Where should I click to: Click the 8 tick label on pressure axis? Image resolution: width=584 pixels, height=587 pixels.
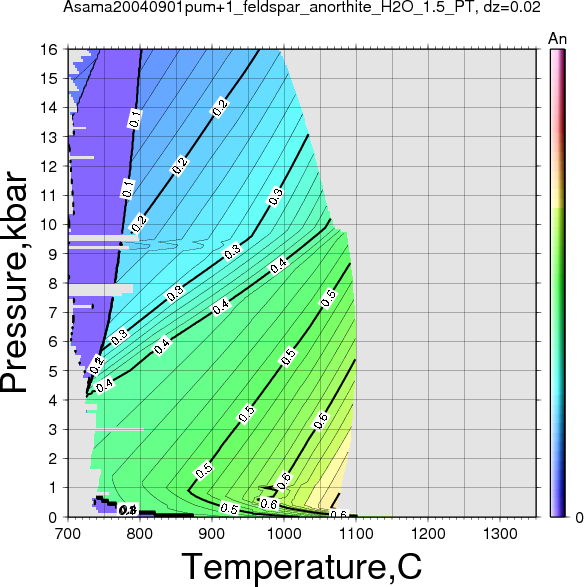(53, 283)
